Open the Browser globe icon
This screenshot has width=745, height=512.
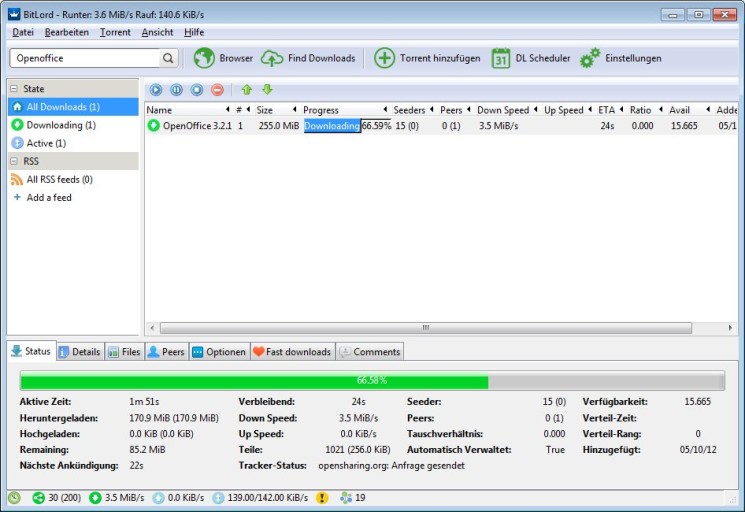(204, 58)
